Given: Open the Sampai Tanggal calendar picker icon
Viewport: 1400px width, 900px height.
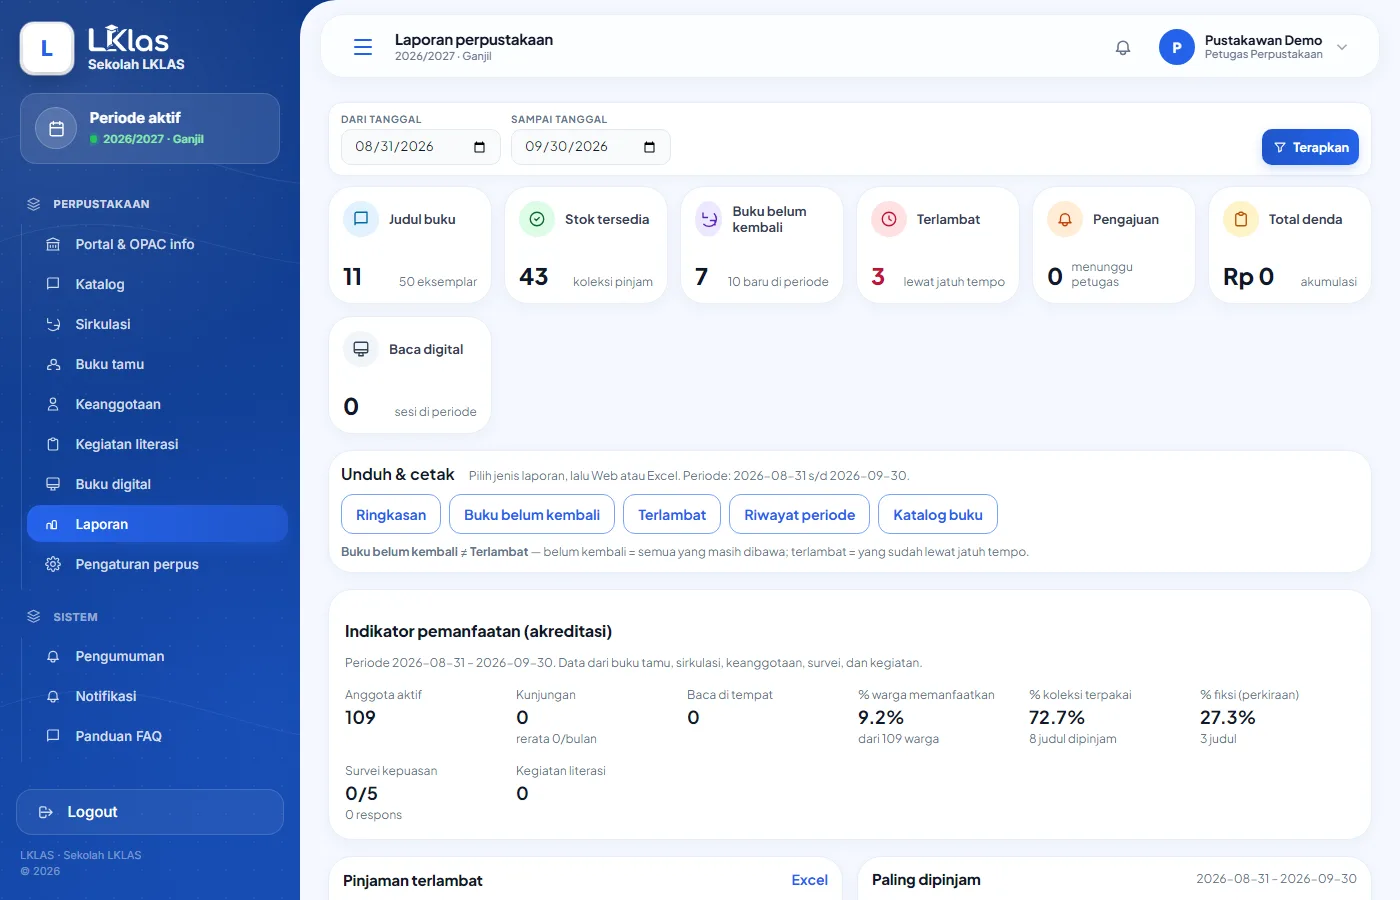Looking at the screenshot, I should click(649, 147).
